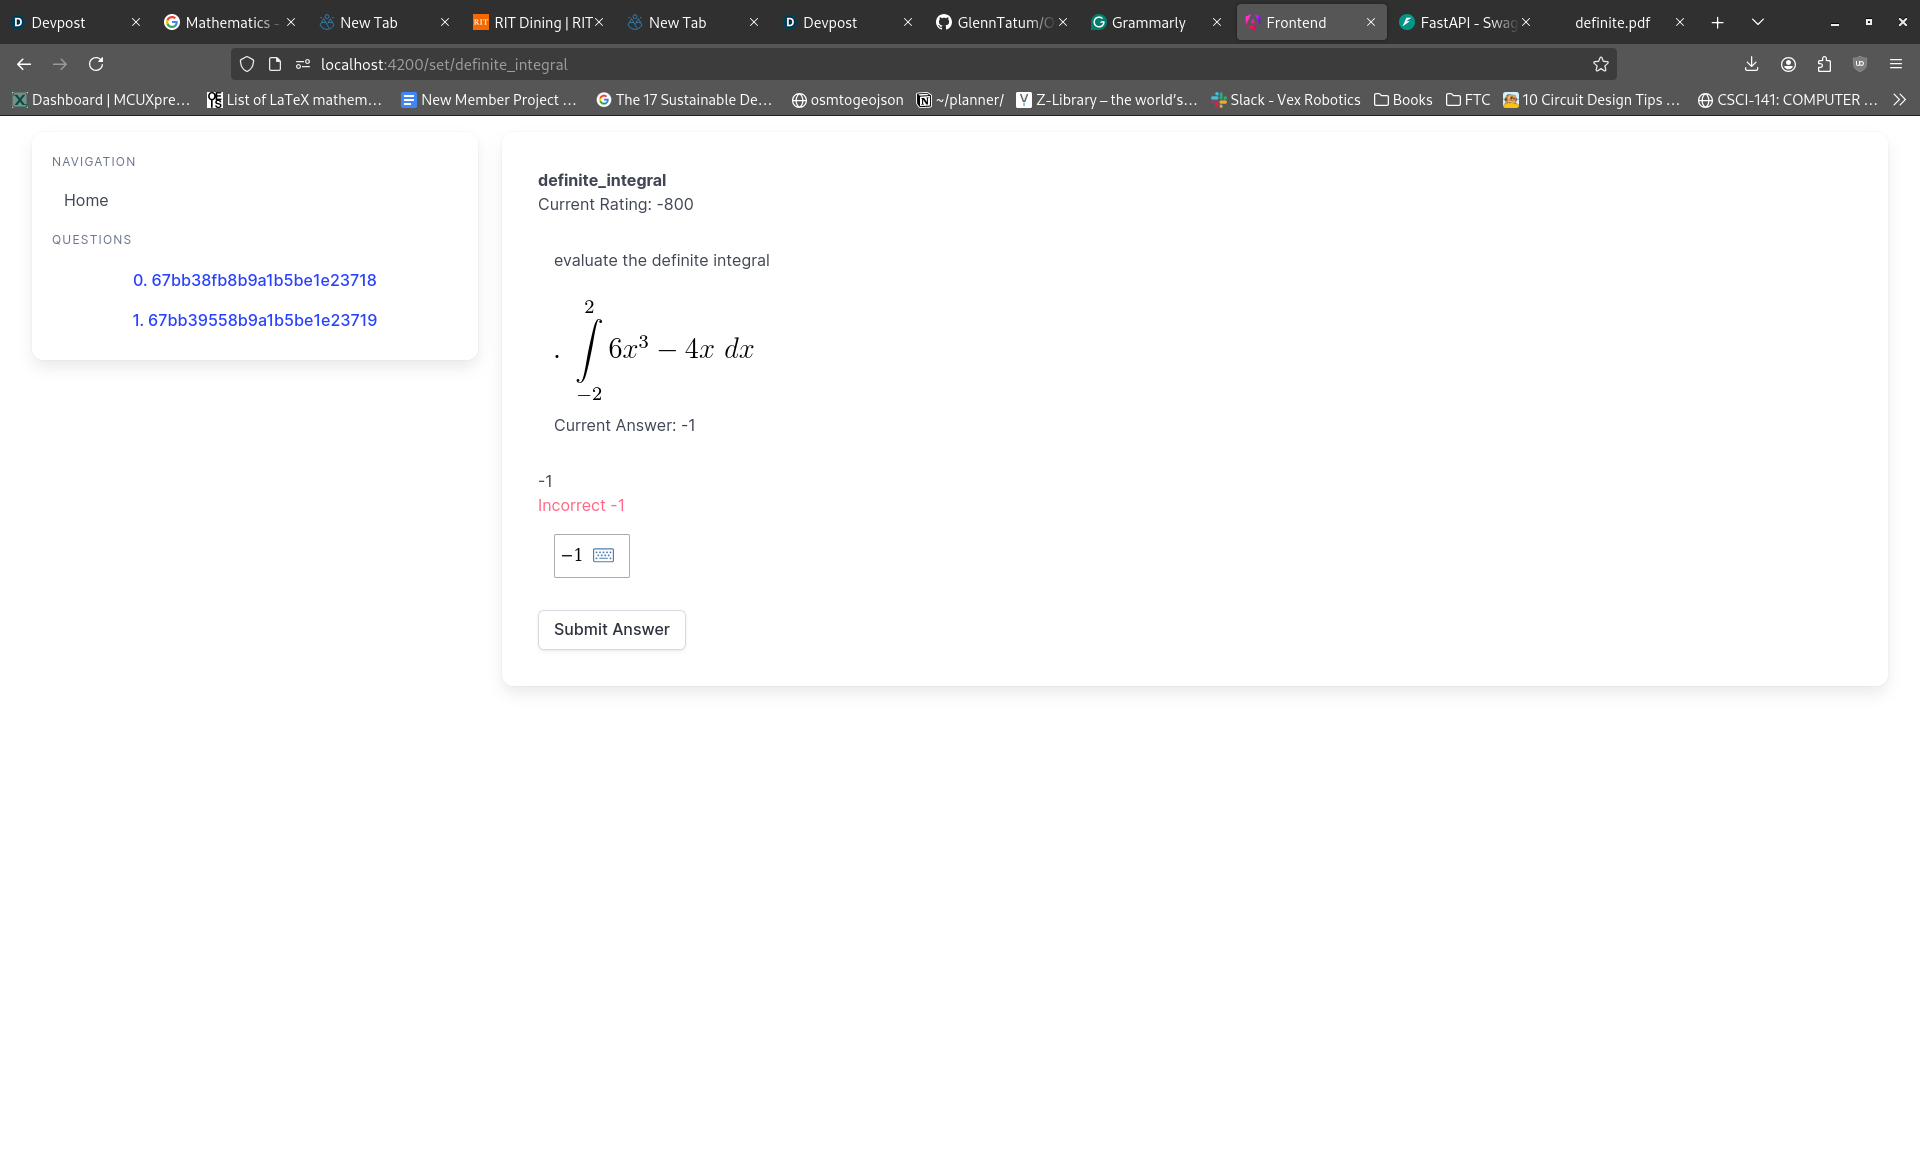
Task: Open the Firefox hamburger application menu
Action: click(1895, 64)
